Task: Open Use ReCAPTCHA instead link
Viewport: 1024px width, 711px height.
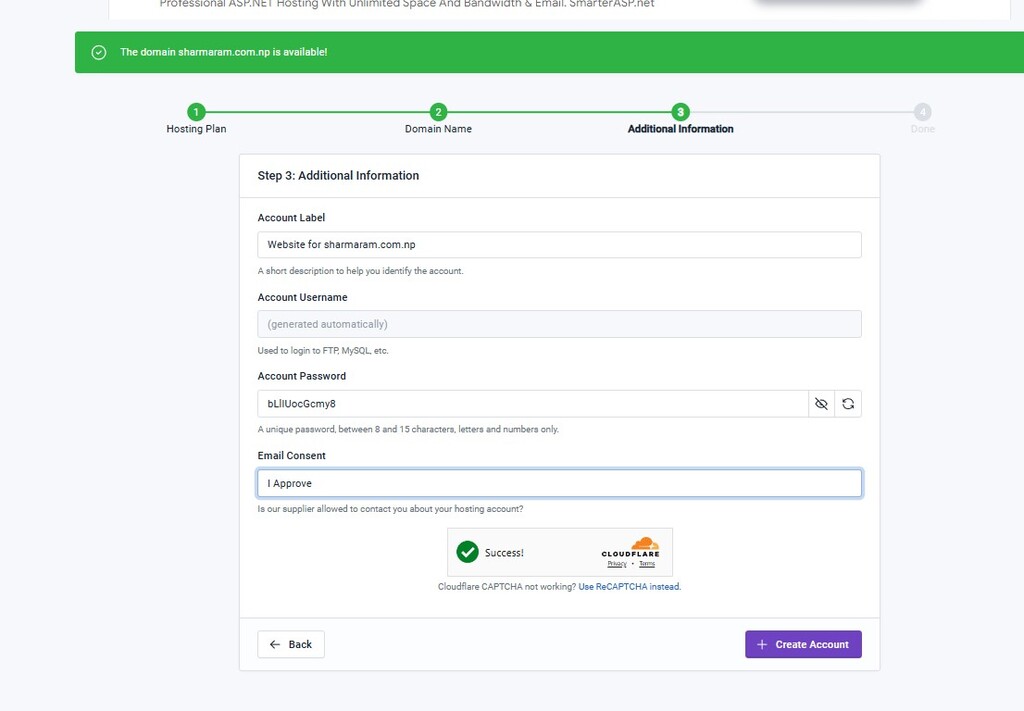Action: coord(631,586)
